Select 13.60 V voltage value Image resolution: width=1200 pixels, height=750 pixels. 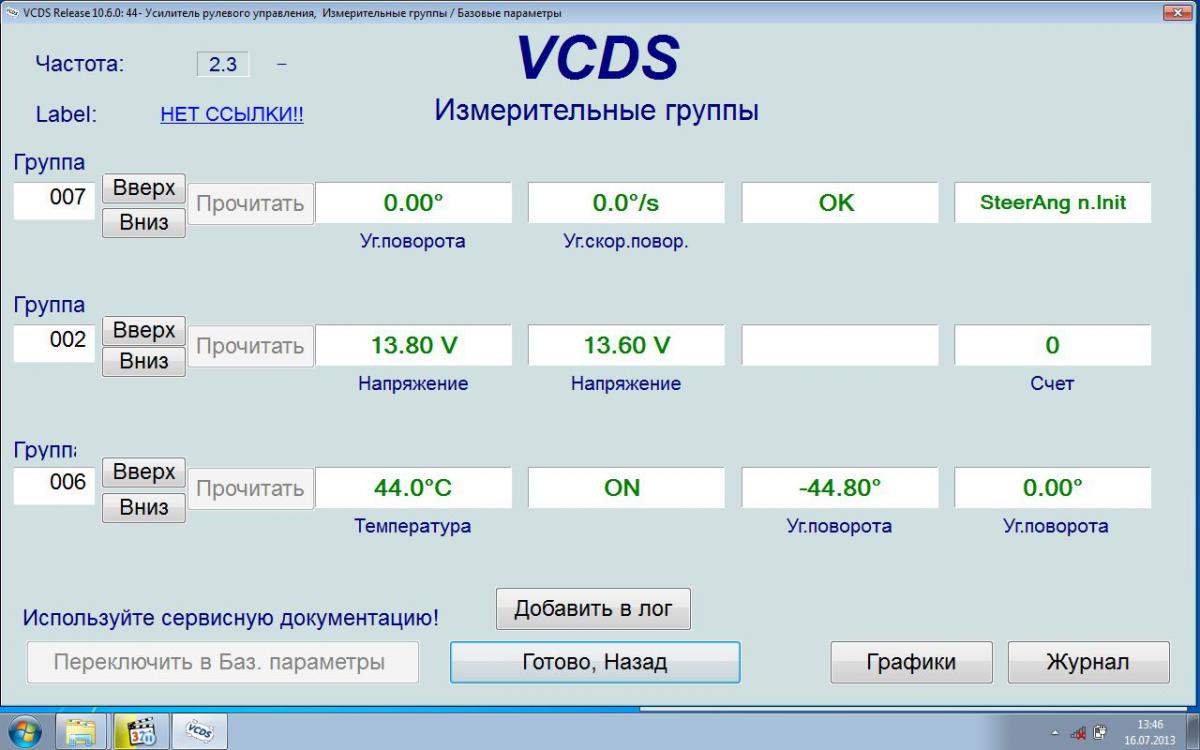point(626,346)
